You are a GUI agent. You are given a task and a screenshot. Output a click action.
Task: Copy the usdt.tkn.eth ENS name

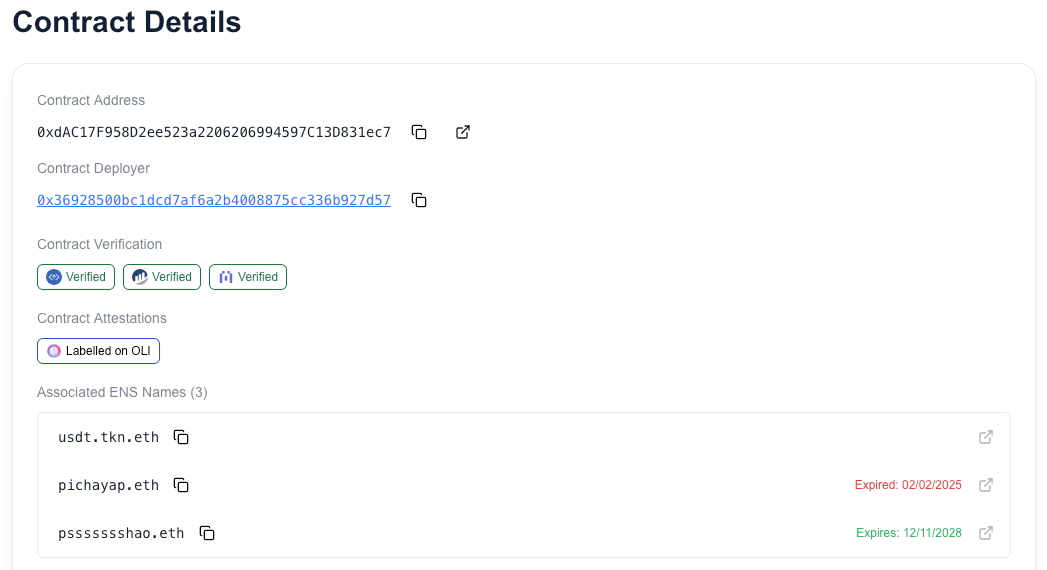click(x=181, y=437)
